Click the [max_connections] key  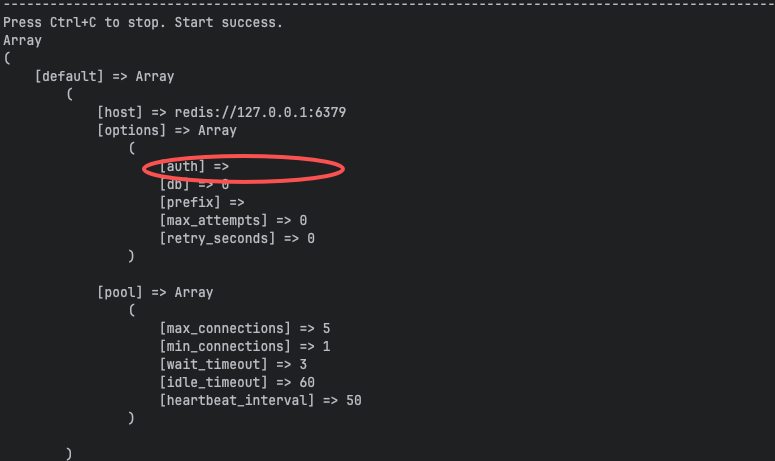point(225,328)
